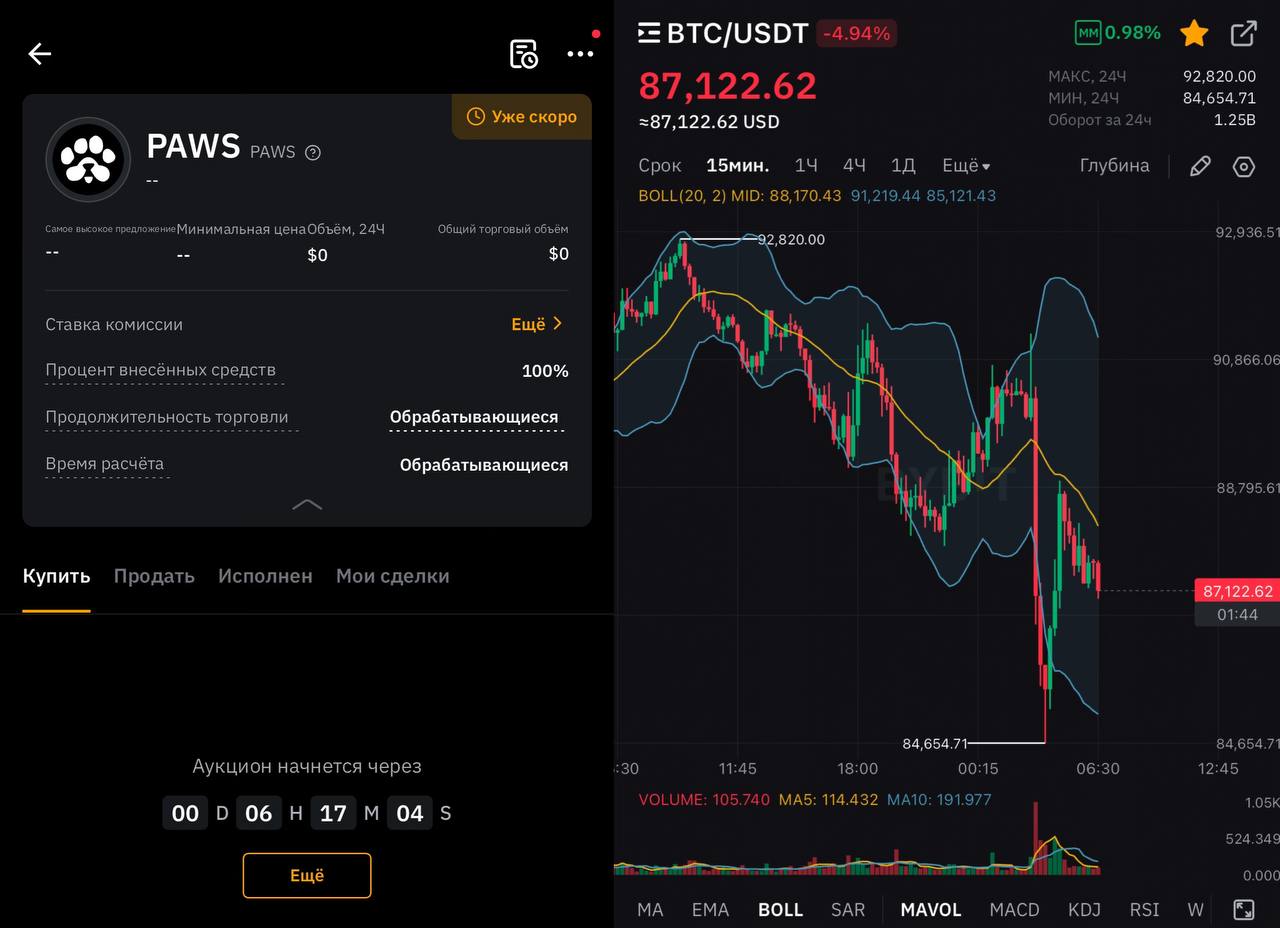Click the 100% deposit percent value
This screenshot has width=1280, height=928.
545,371
